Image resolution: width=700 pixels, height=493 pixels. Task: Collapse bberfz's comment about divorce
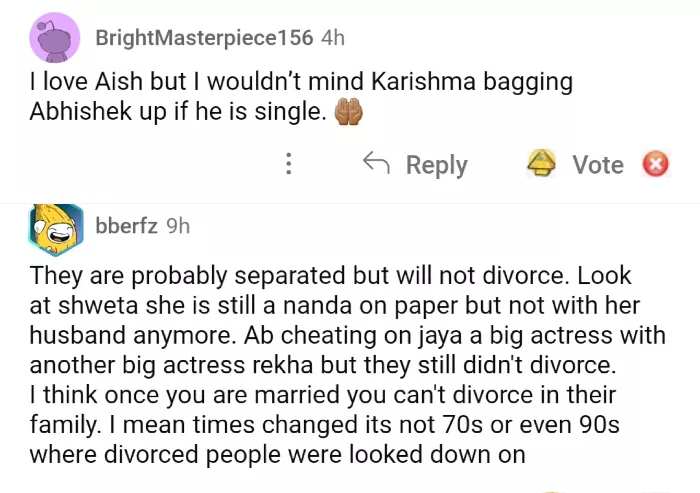400,227
